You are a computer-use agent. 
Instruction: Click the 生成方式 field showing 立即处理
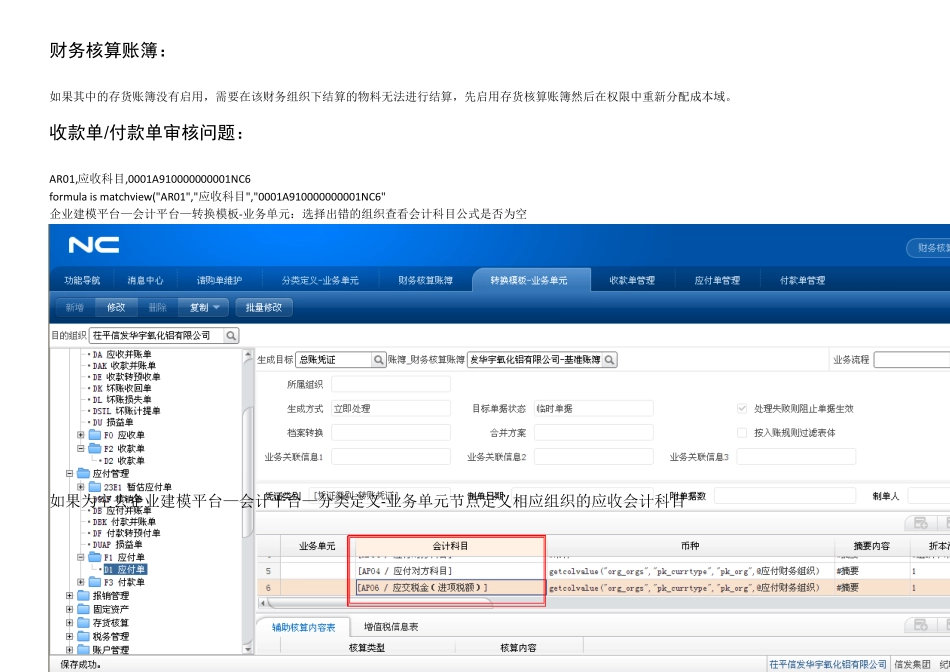click(391, 408)
